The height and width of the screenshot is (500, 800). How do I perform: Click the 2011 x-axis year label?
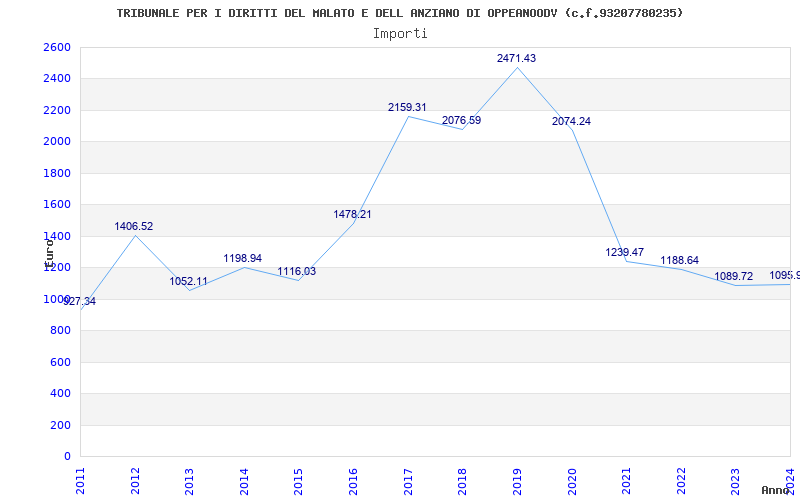pyautogui.click(x=81, y=482)
